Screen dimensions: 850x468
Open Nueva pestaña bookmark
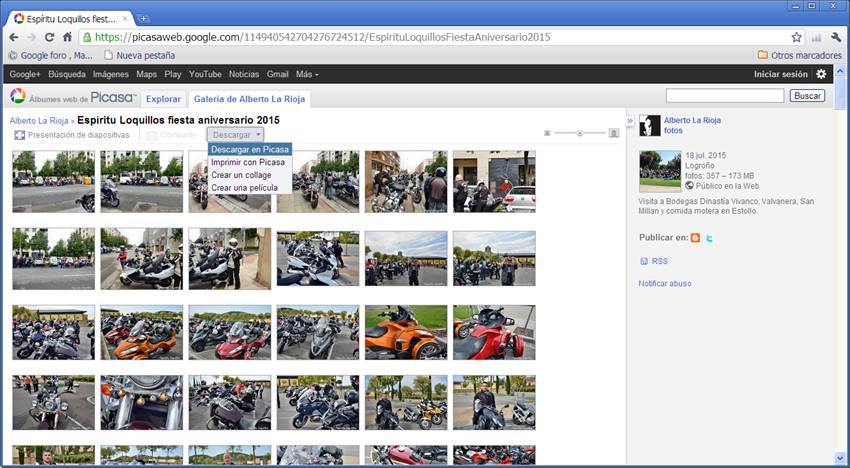tap(139, 55)
